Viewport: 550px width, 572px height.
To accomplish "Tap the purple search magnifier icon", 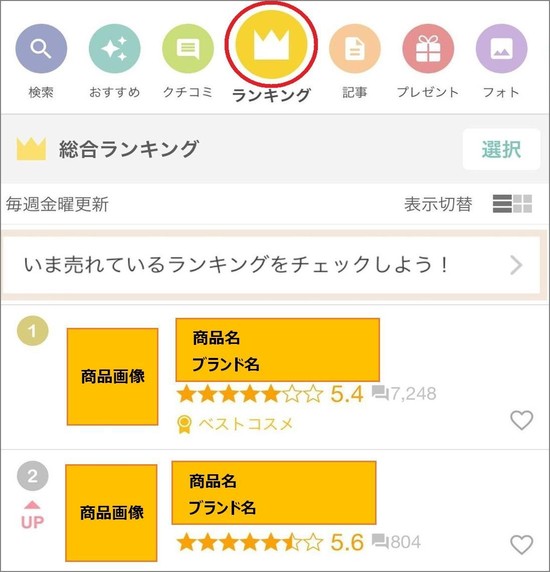I will (x=41, y=49).
